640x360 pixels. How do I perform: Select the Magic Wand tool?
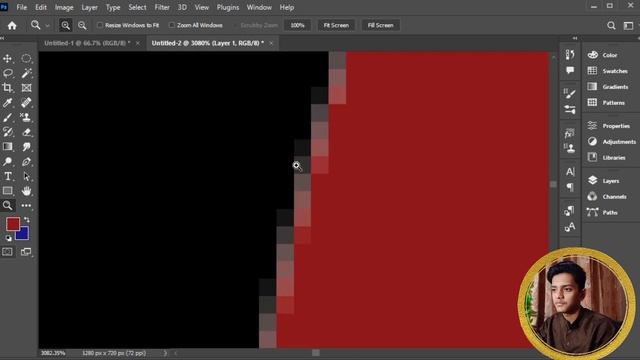click(26, 73)
